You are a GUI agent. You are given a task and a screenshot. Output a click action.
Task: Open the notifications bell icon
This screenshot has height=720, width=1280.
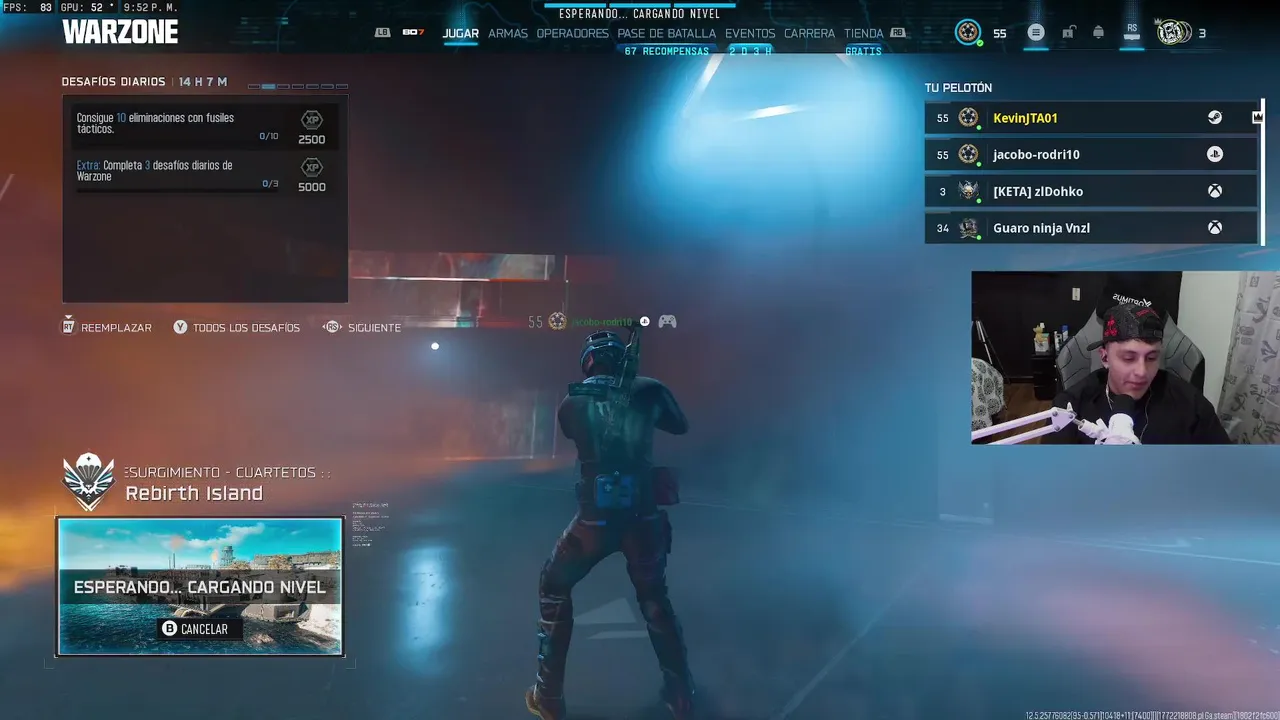[x=1098, y=33]
